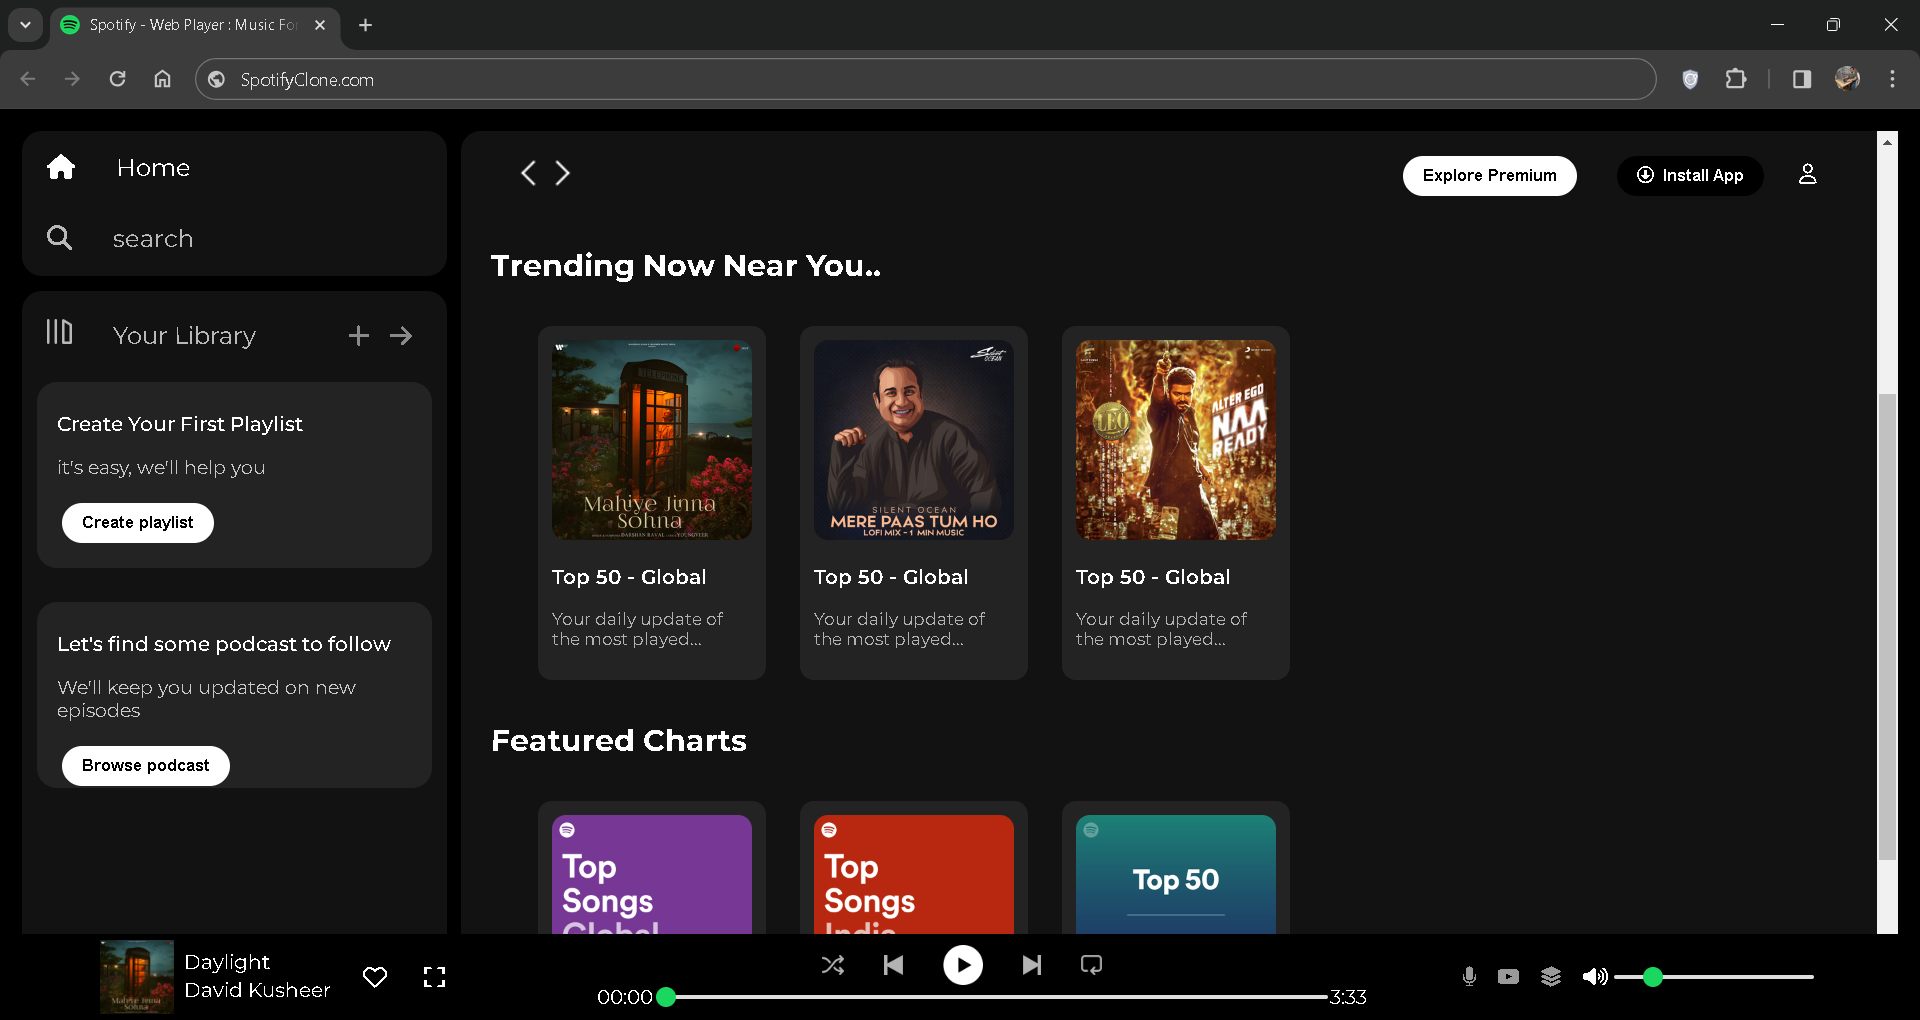This screenshot has width=1920, height=1020.
Task: Open the Mere Paas Tum Ho album card
Action: 914,503
